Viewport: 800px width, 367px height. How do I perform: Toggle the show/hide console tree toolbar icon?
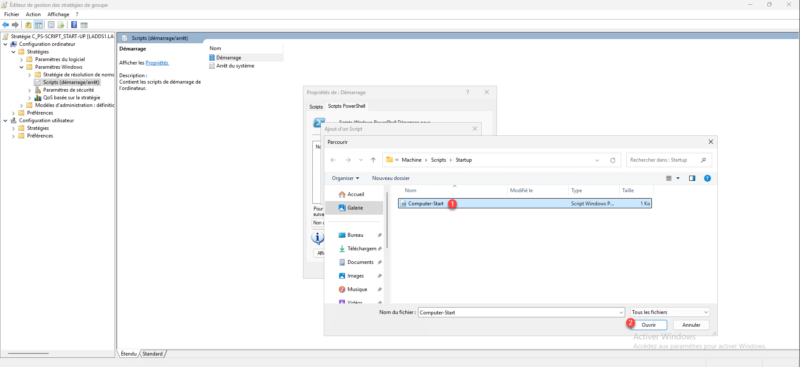tap(38, 25)
